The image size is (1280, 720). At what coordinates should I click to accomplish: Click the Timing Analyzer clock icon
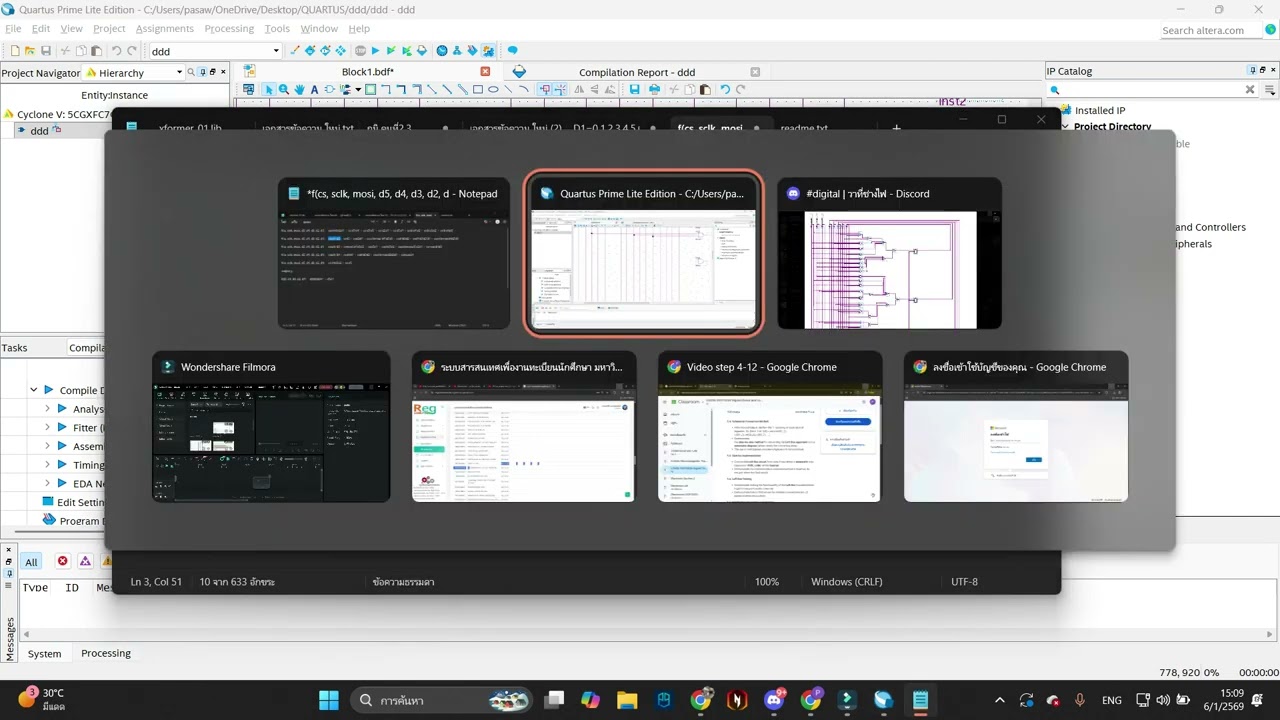pyautogui.click(x=442, y=50)
